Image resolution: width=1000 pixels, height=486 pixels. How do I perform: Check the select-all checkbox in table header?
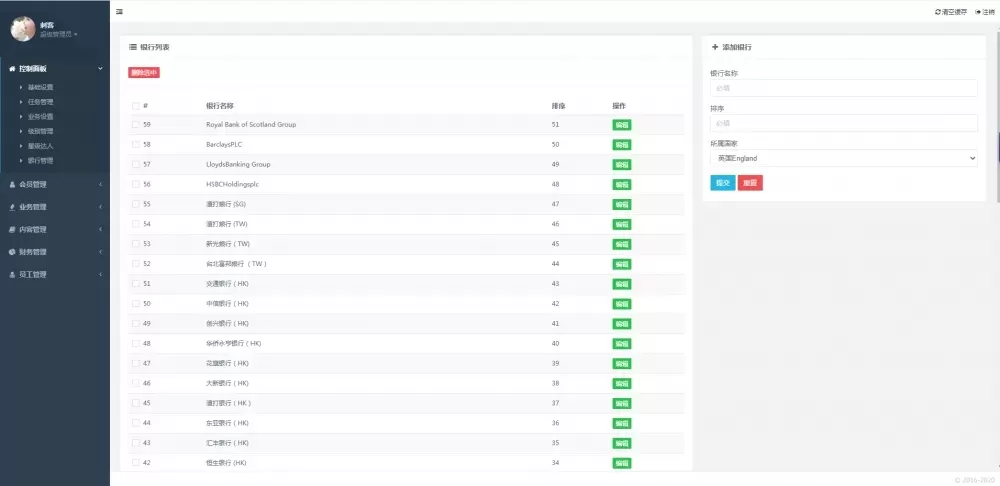tap(136, 106)
